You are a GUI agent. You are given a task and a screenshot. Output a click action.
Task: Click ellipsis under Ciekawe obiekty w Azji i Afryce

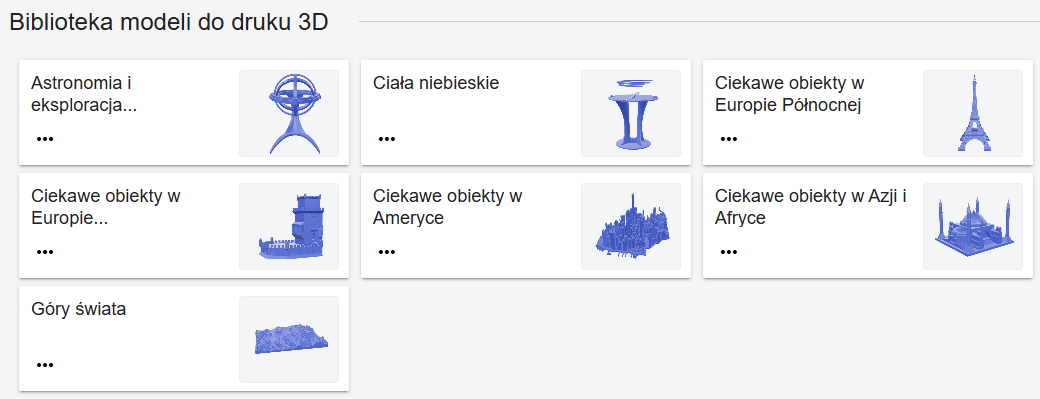click(x=729, y=252)
